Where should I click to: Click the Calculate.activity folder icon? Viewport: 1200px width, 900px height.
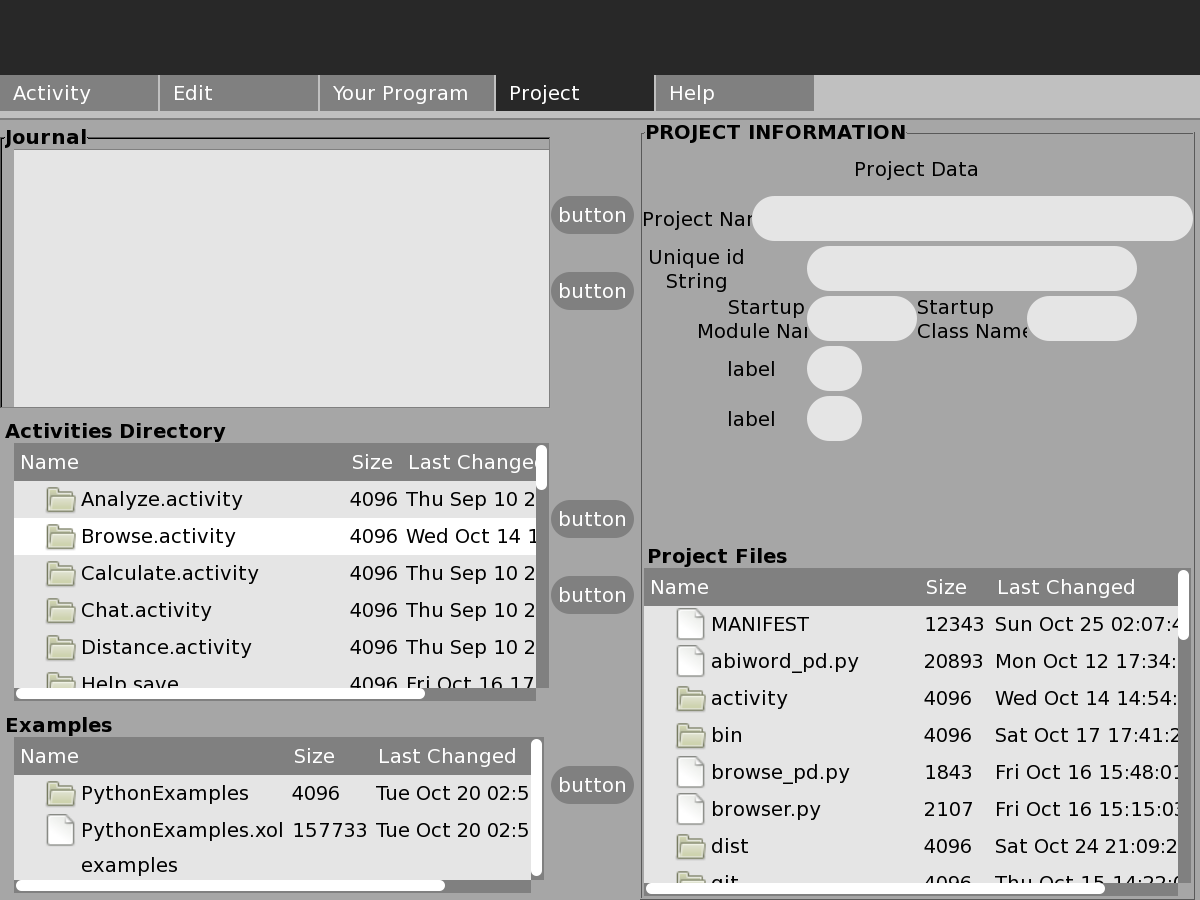(61, 574)
